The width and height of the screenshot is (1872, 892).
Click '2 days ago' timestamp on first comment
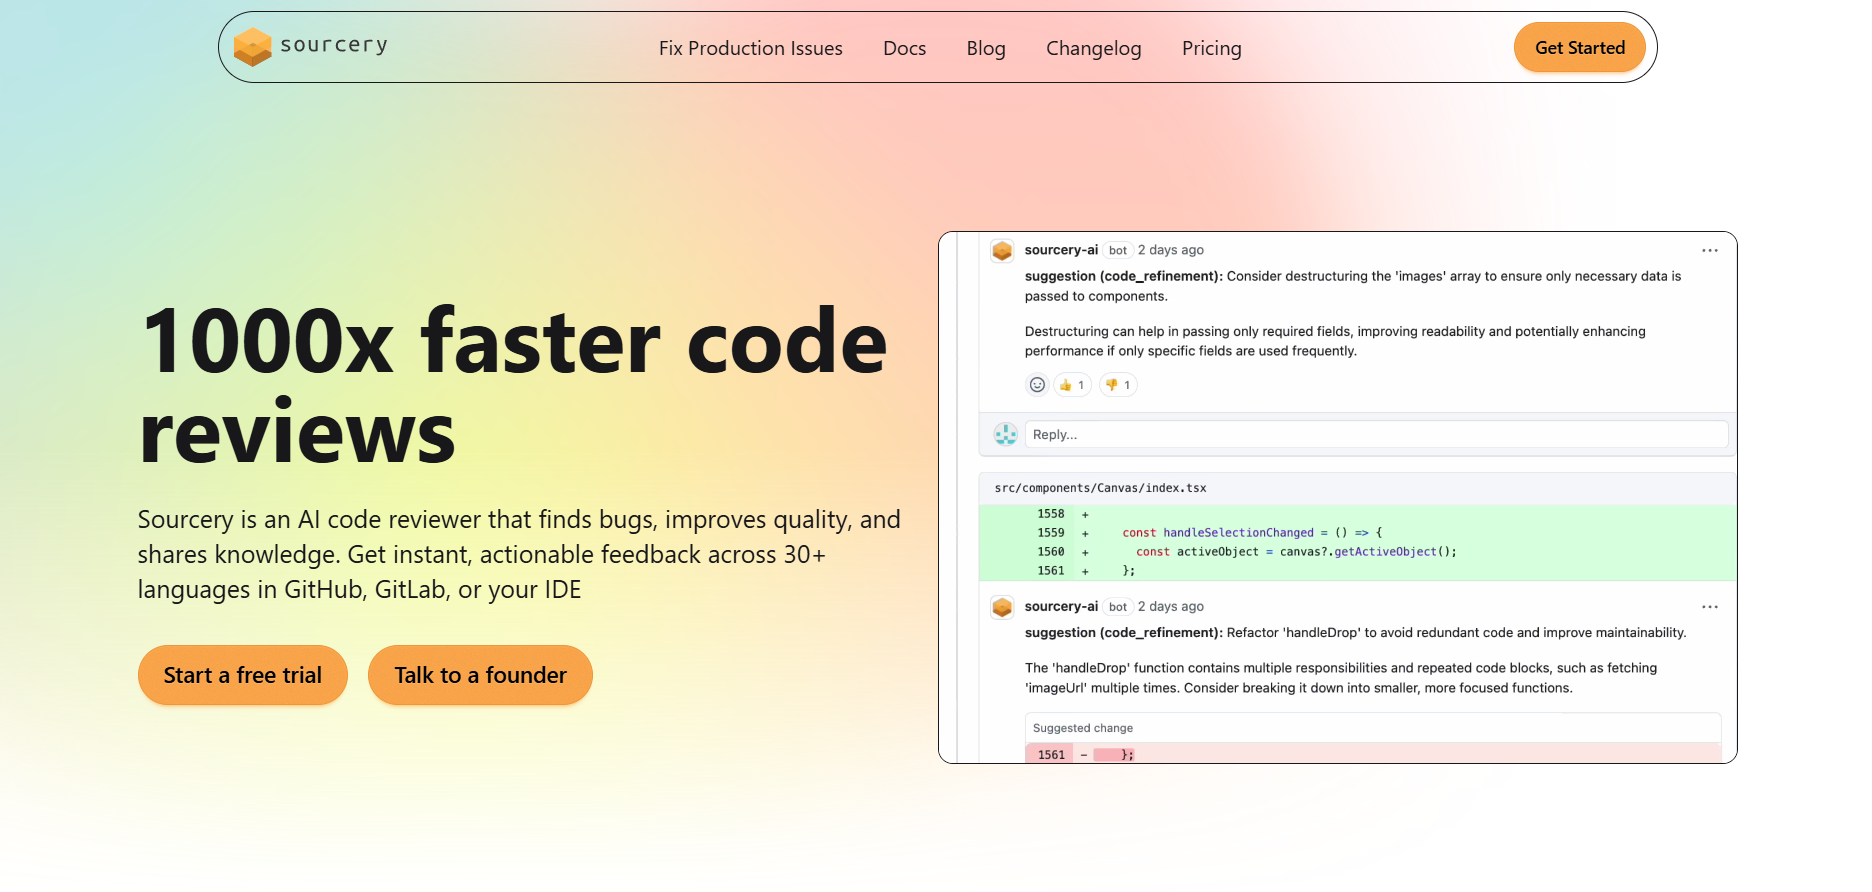(1171, 250)
